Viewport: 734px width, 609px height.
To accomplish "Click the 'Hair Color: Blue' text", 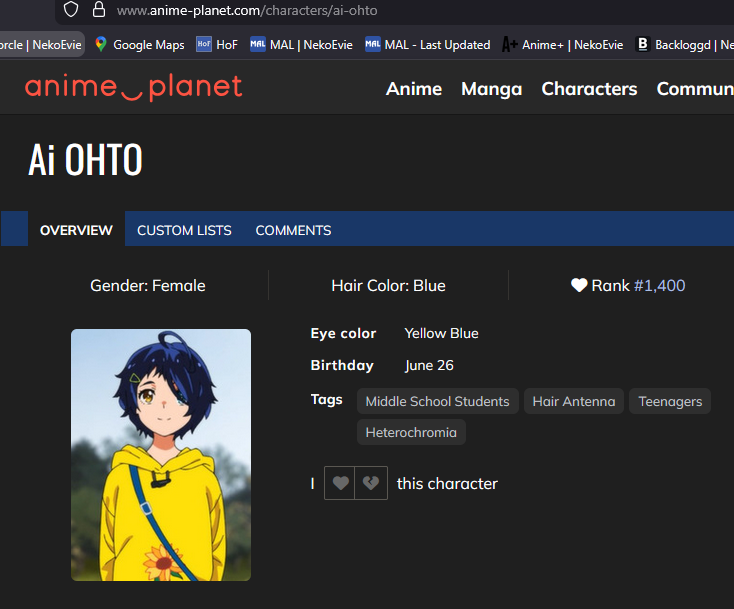I will (389, 285).
